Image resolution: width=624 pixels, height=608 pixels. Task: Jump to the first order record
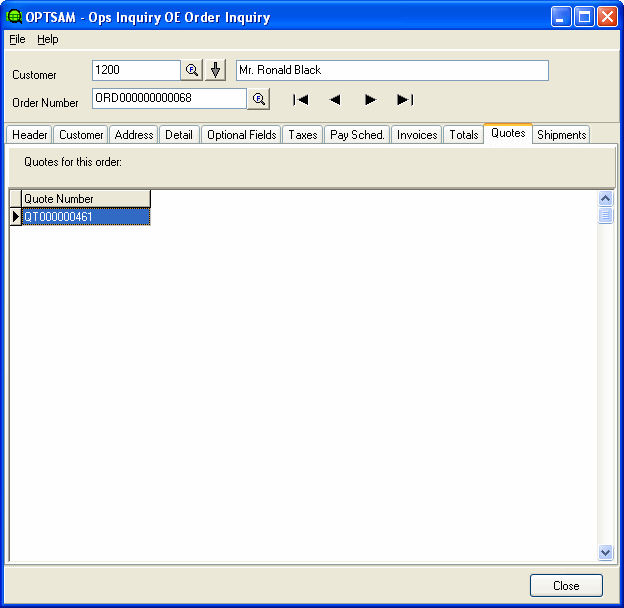click(x=300, y=99)
